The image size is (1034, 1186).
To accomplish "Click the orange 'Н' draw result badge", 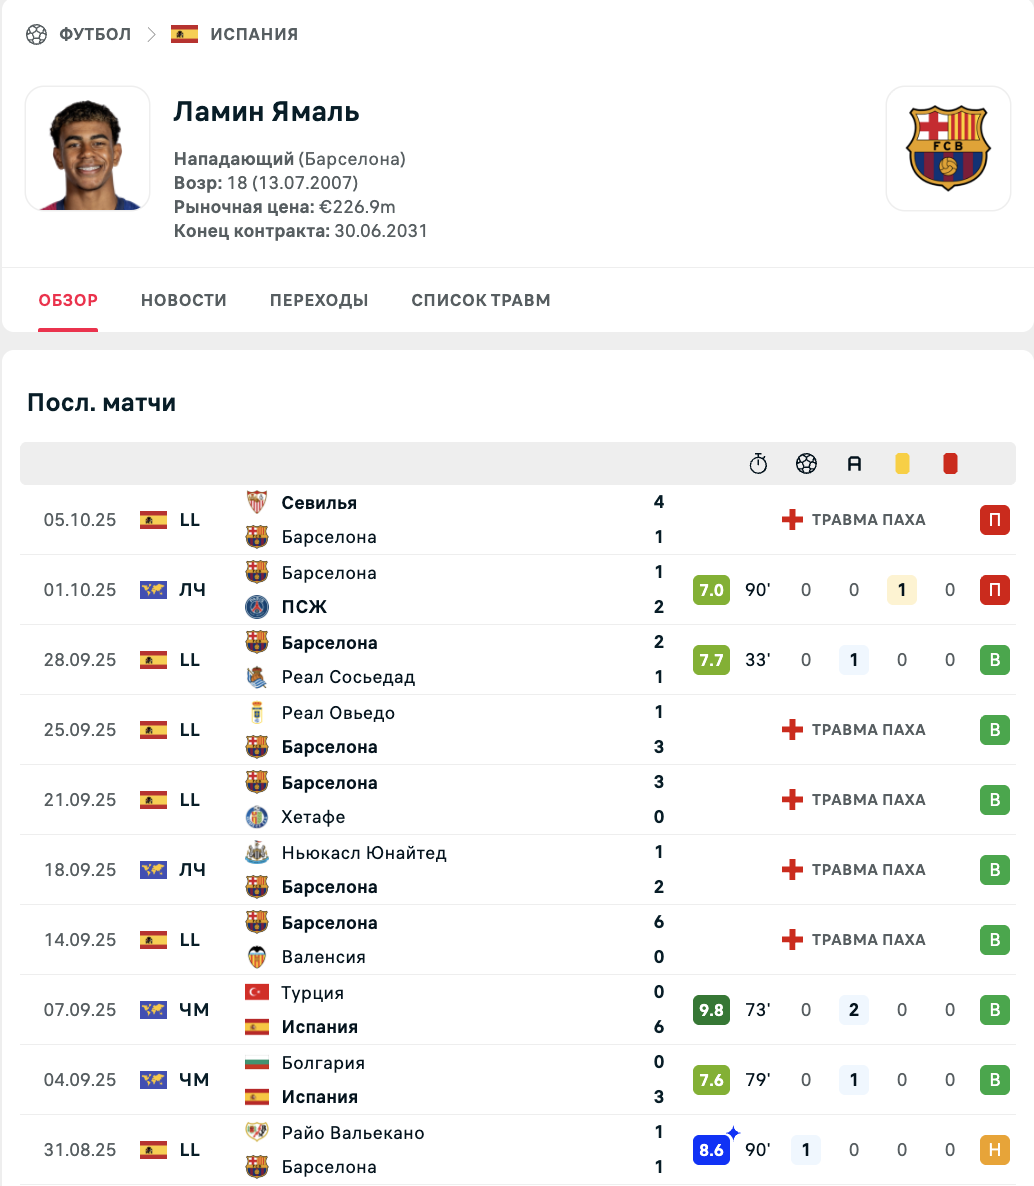I will [x=994, y=1150].
